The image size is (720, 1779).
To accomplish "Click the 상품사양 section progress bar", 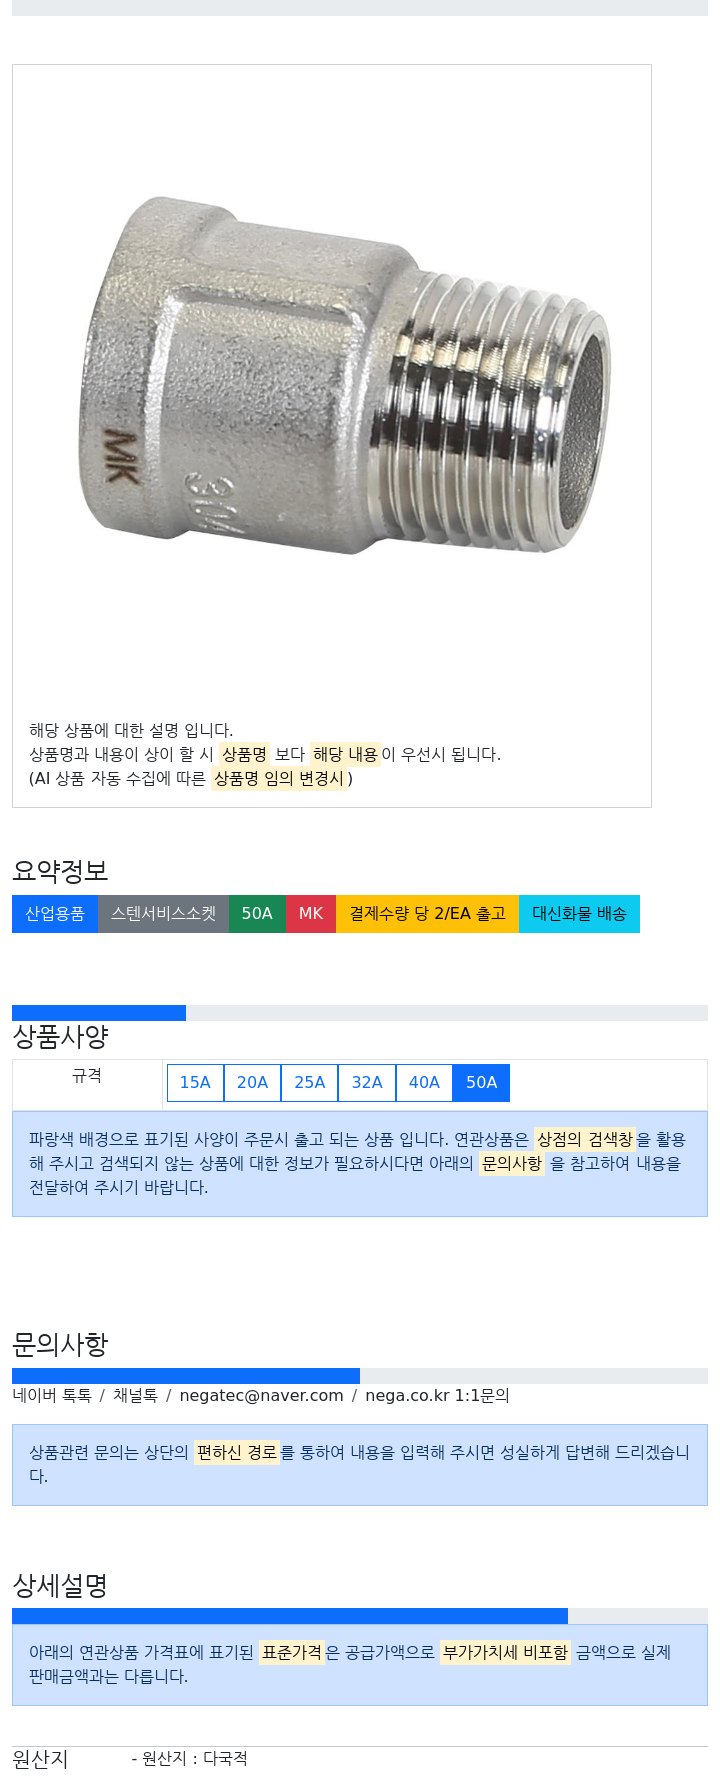I will click(x=360, y=1013).
